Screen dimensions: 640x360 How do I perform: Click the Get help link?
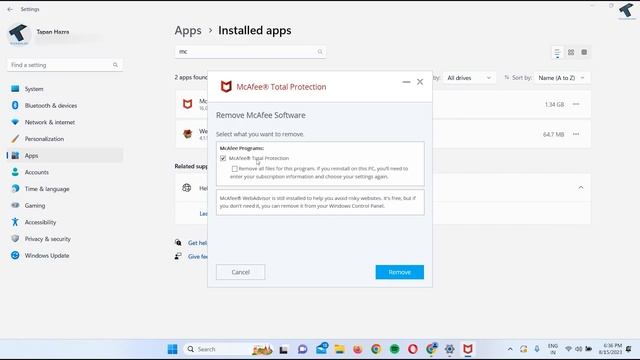coord(198,243)
